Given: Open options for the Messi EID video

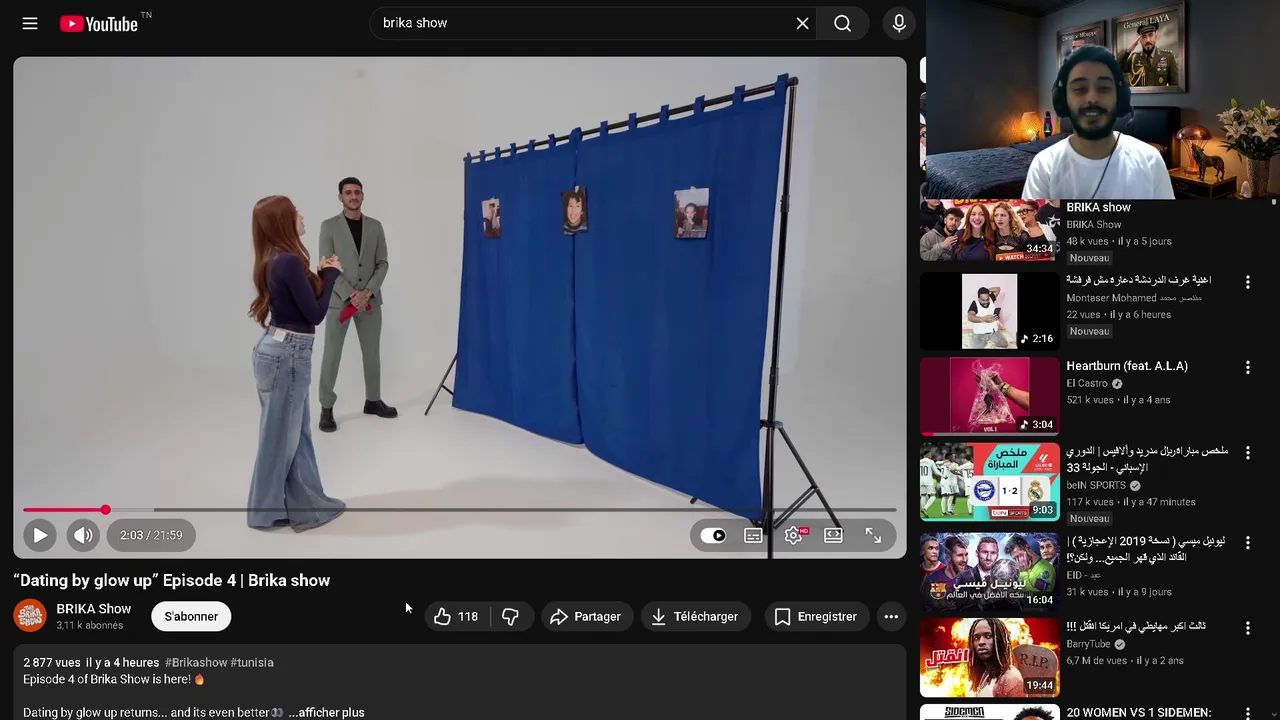Looking at the screenshot, I should pos(1247,542).
